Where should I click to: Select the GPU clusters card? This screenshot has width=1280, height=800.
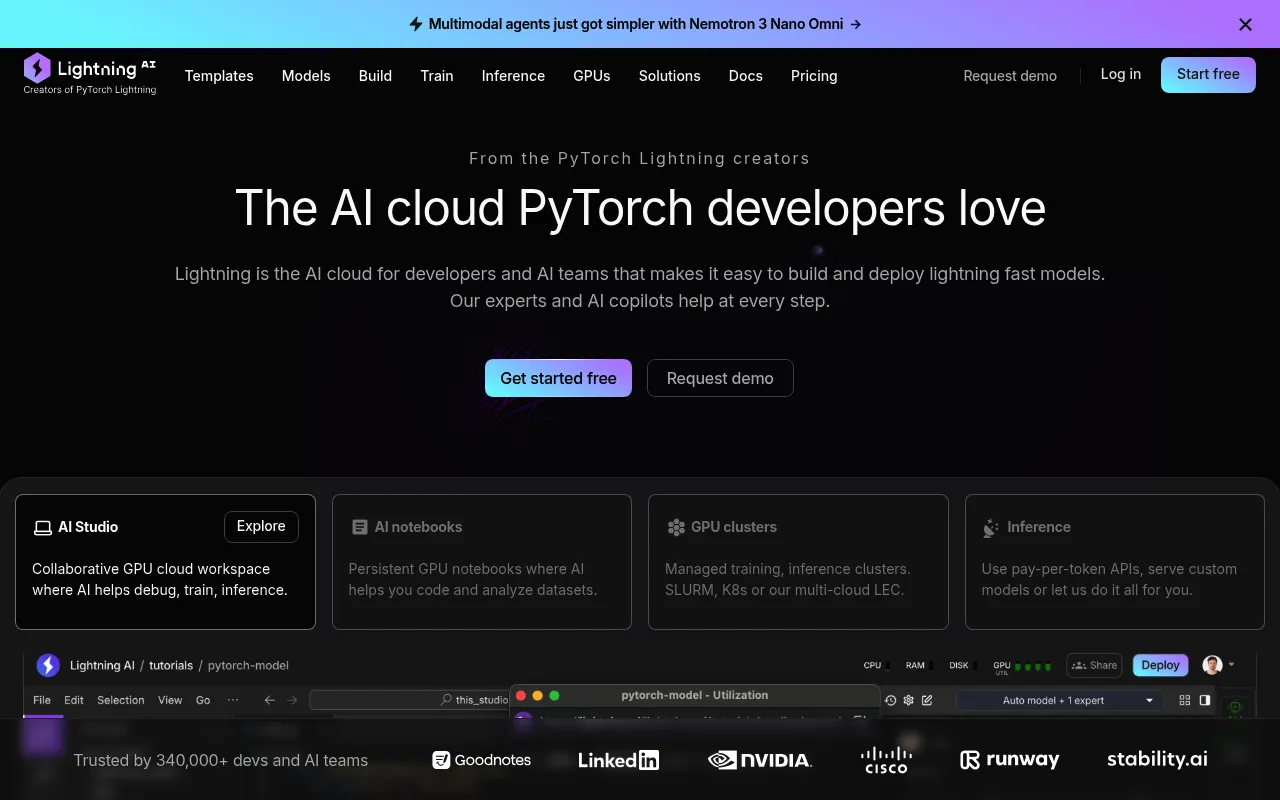tap(798, 562)
